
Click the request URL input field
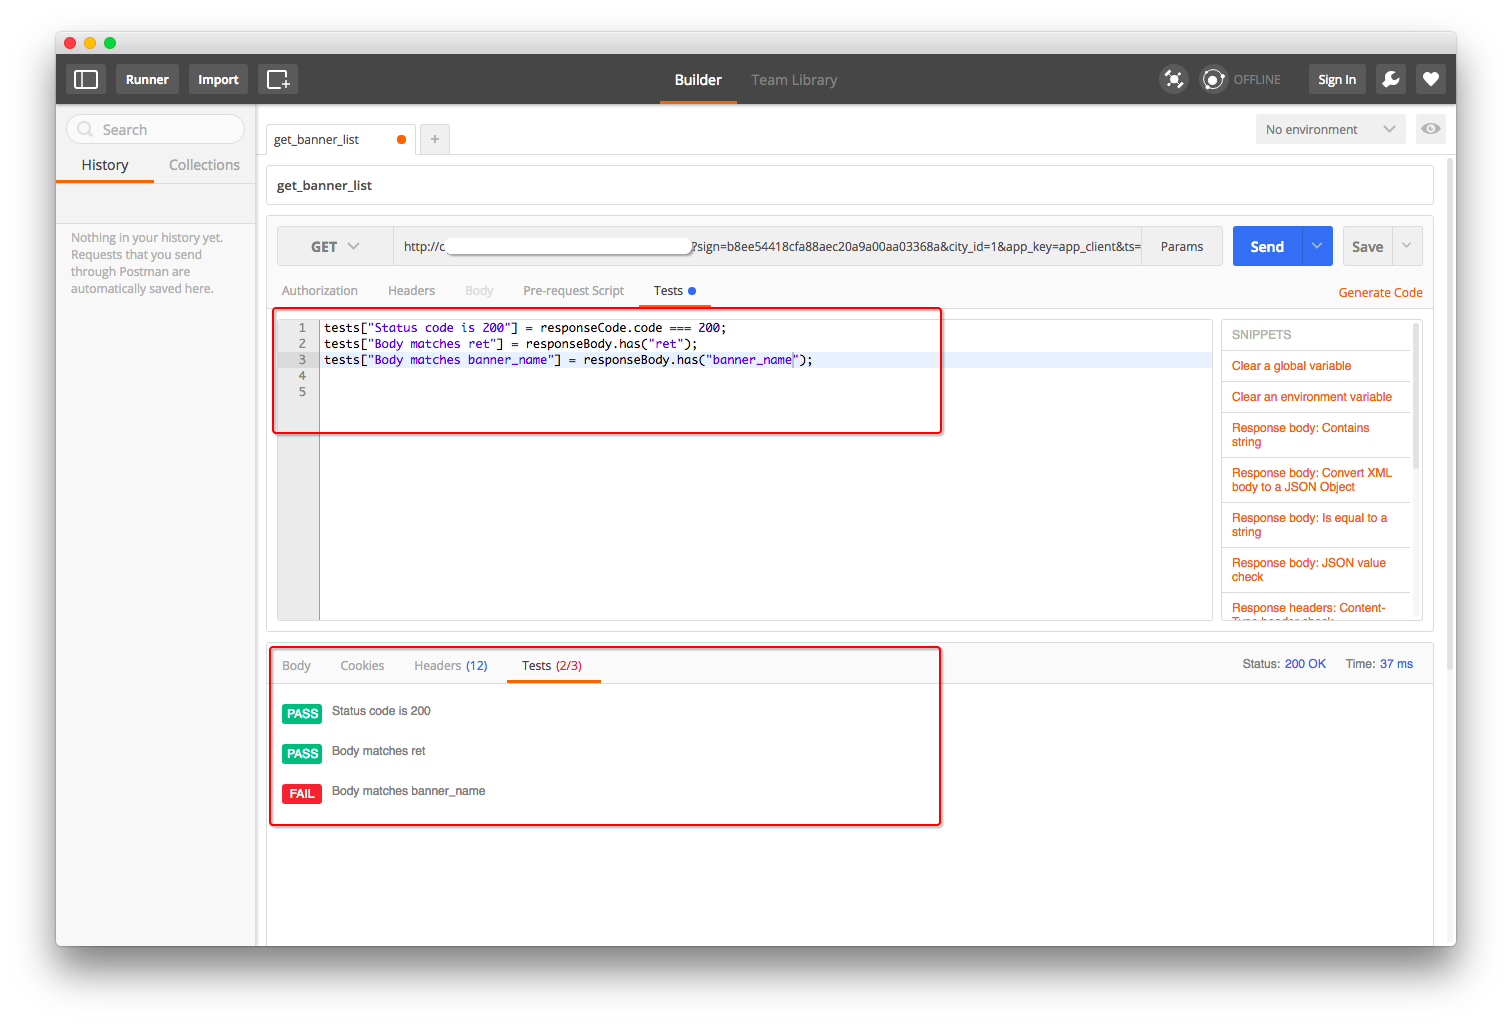[767, 246]
